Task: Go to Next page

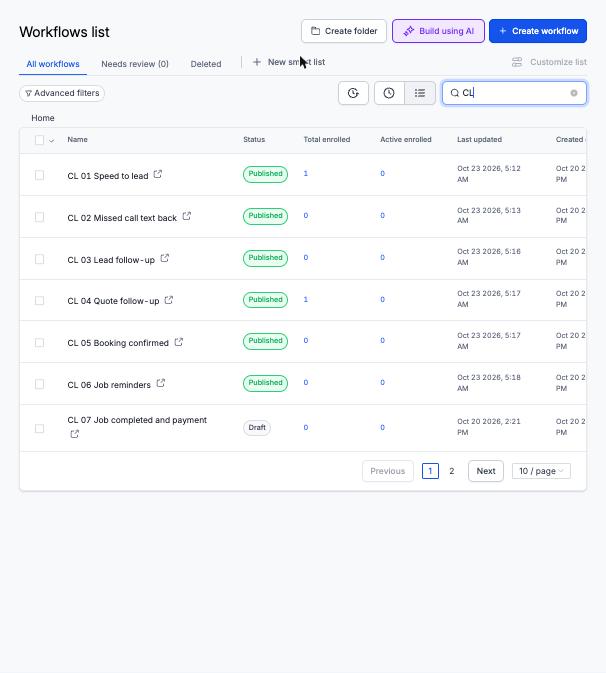Action: tap(486, 471)
